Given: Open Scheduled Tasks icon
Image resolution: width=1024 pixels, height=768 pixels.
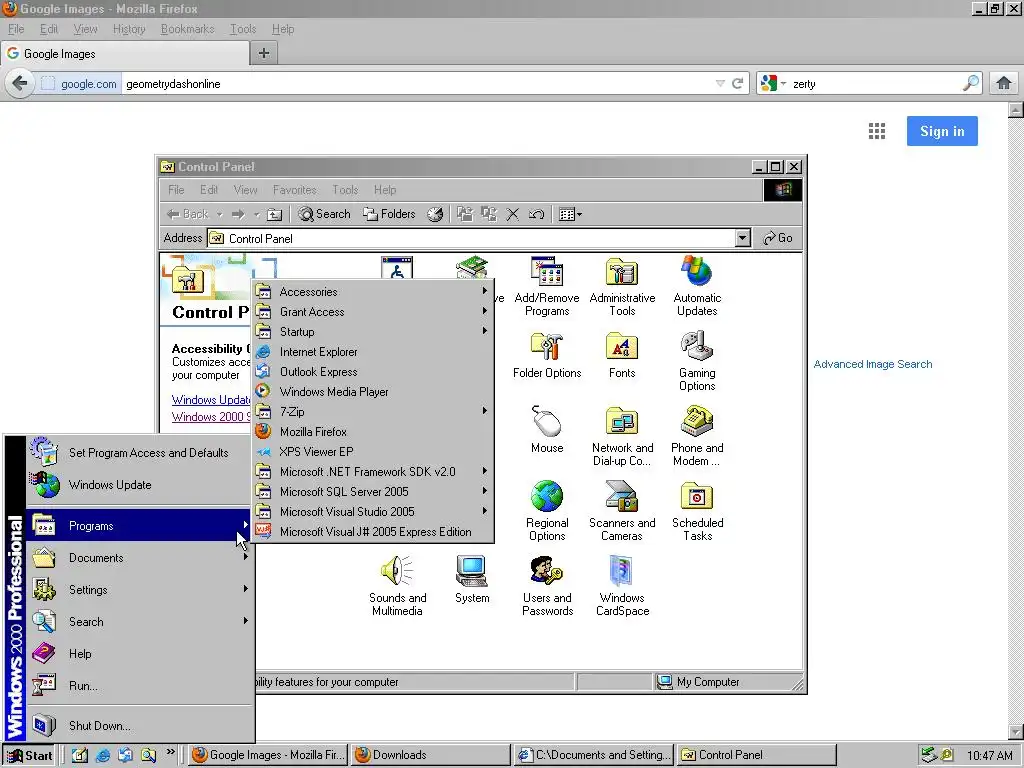Looking at the screenshot, I should coord(697,511).
